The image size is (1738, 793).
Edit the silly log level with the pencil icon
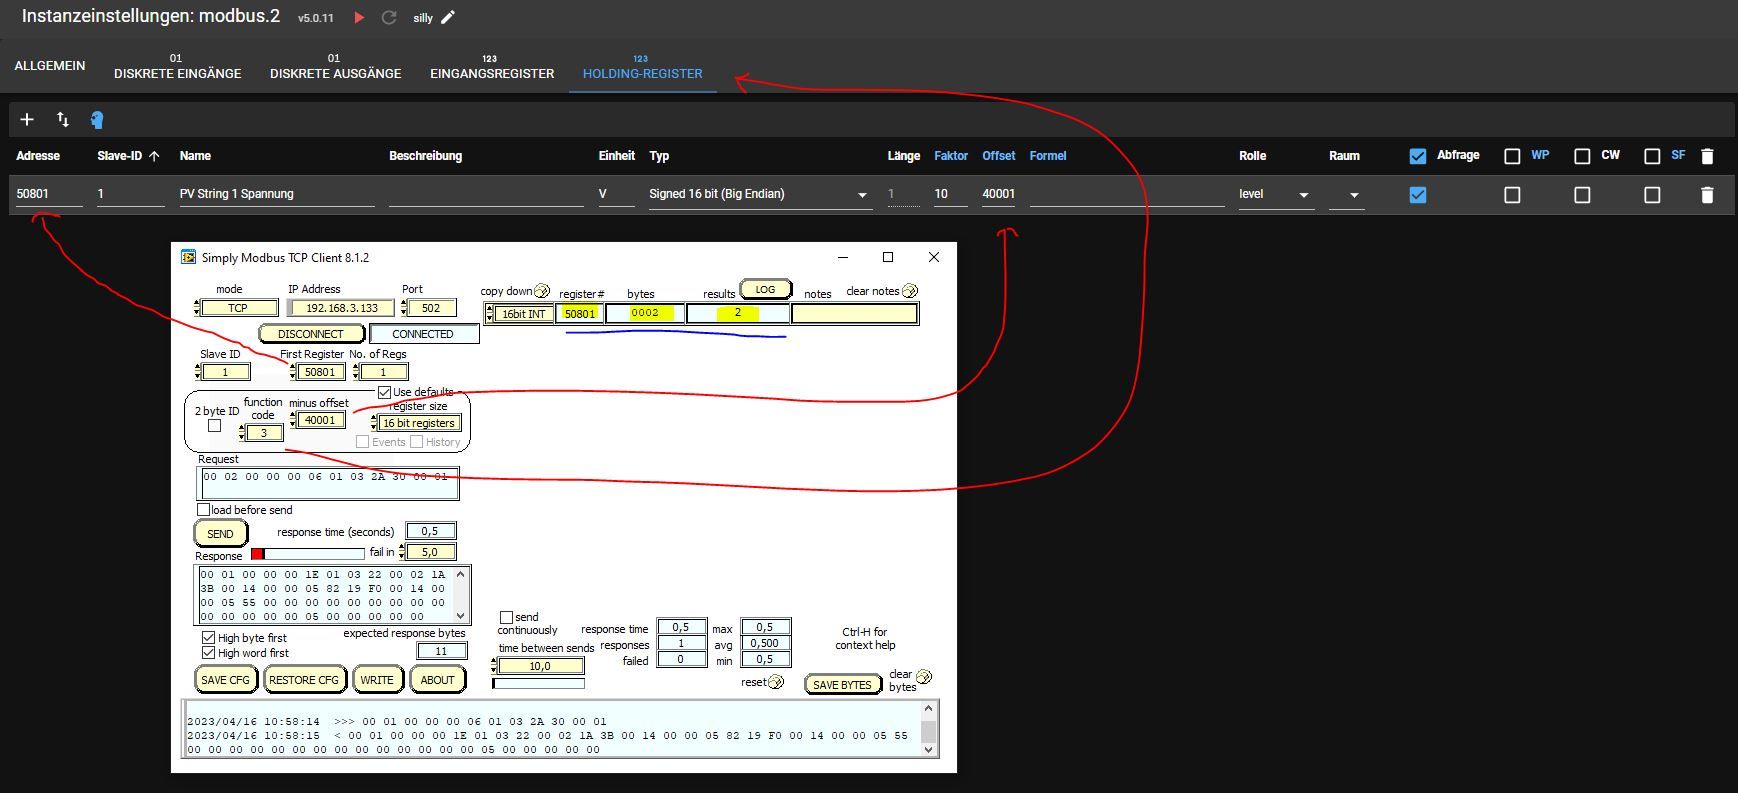point(448,17)
